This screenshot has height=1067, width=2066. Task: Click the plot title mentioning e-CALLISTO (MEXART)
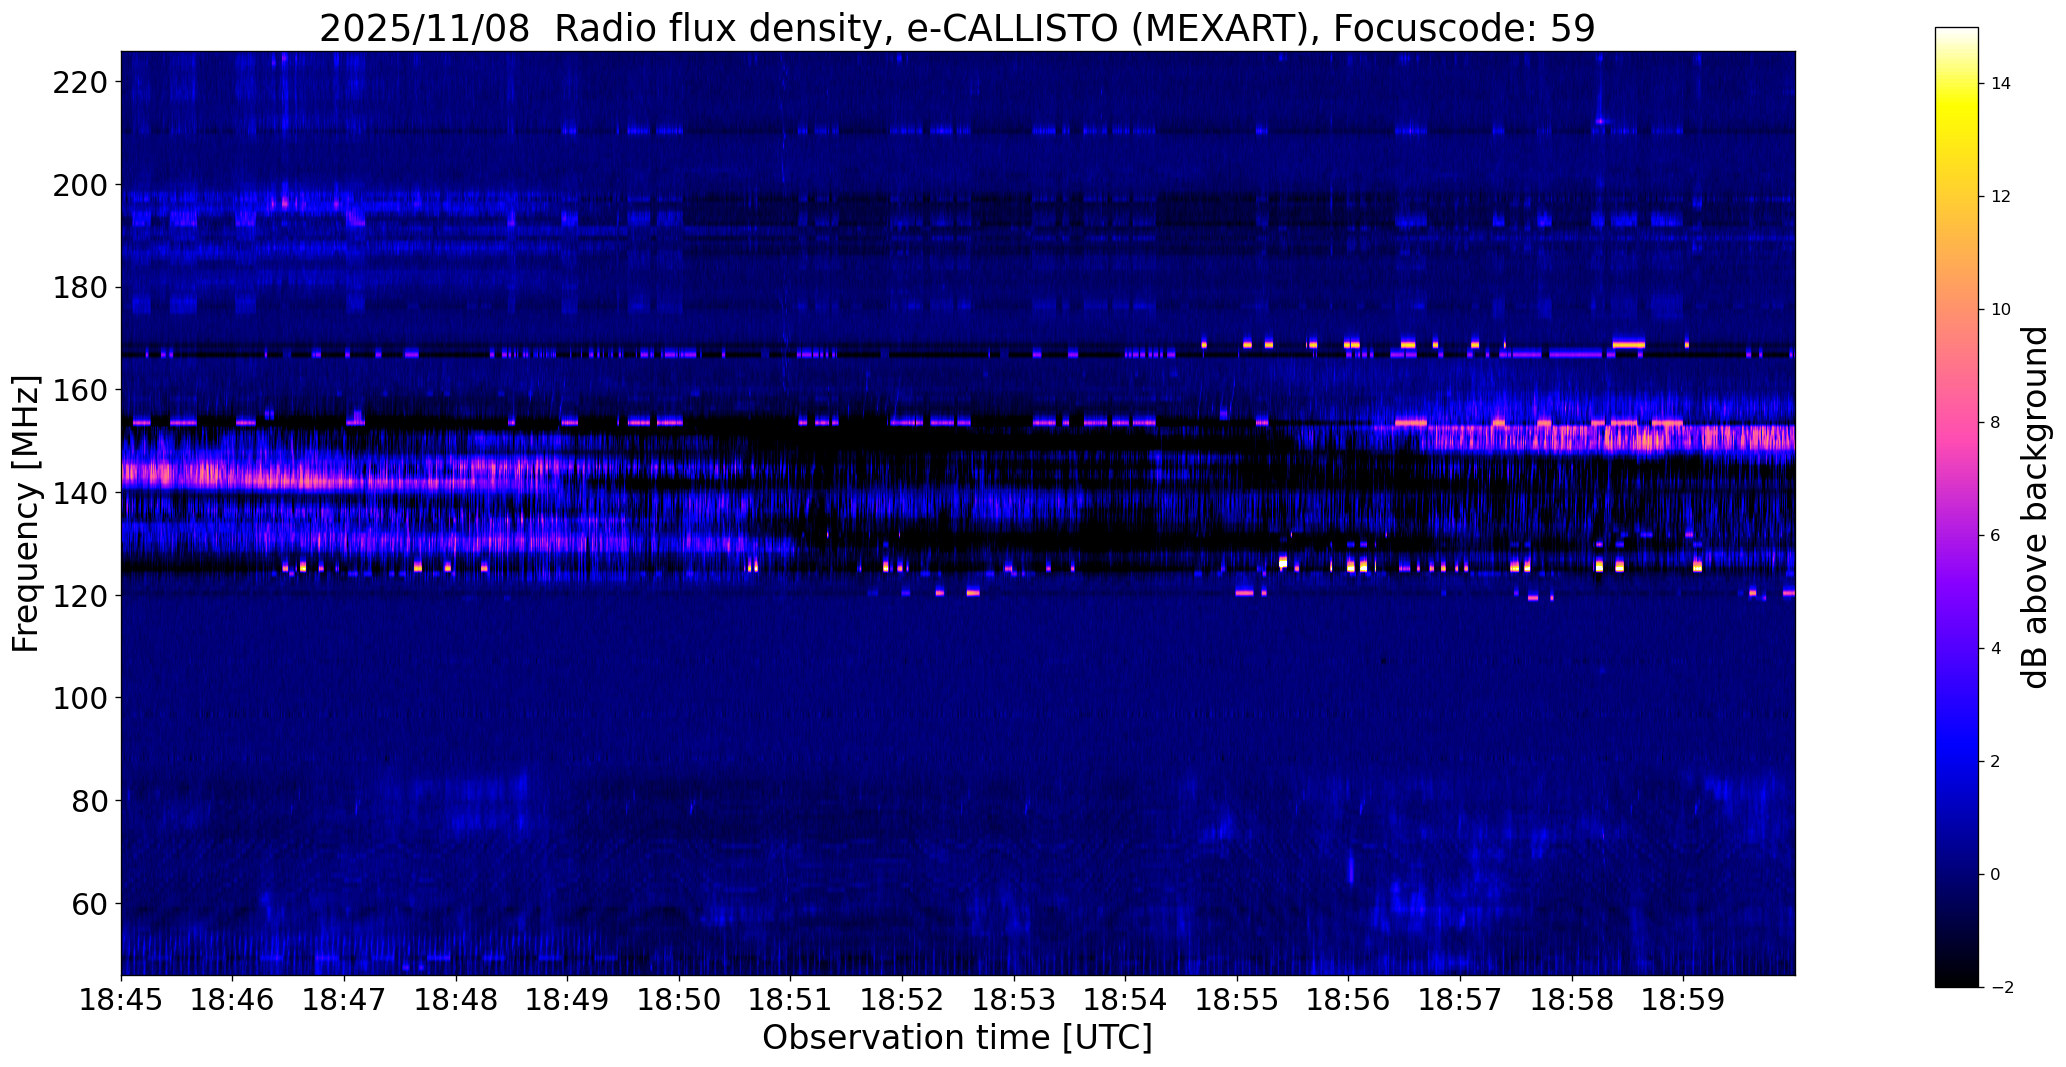click(x=957, y=28)
